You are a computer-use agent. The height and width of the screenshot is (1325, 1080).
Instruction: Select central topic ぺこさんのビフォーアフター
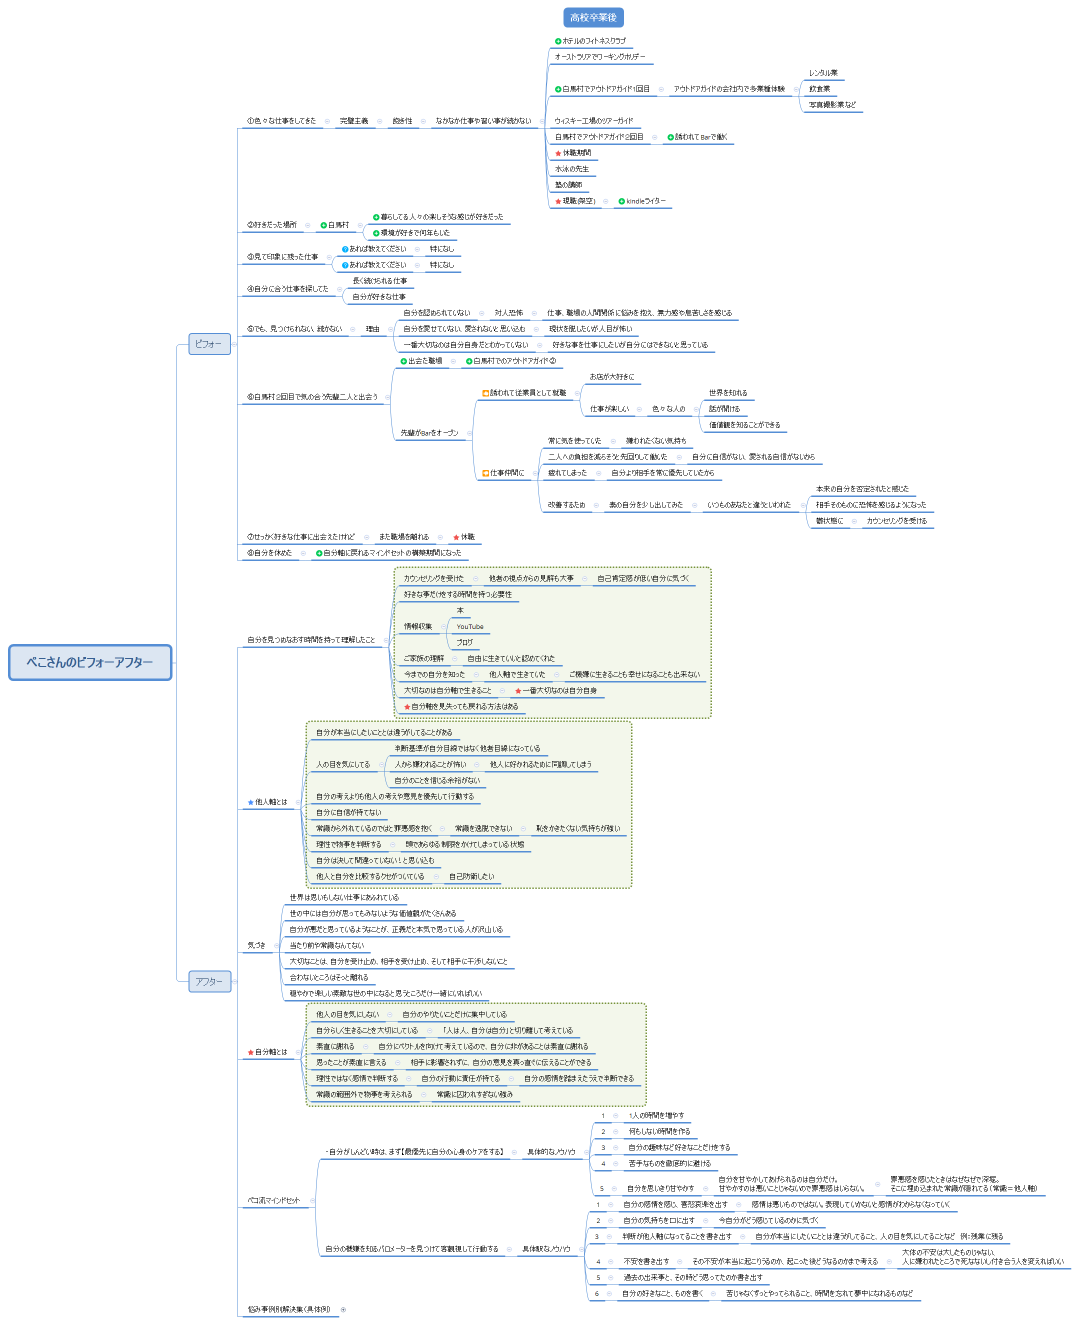click(90, 662)
